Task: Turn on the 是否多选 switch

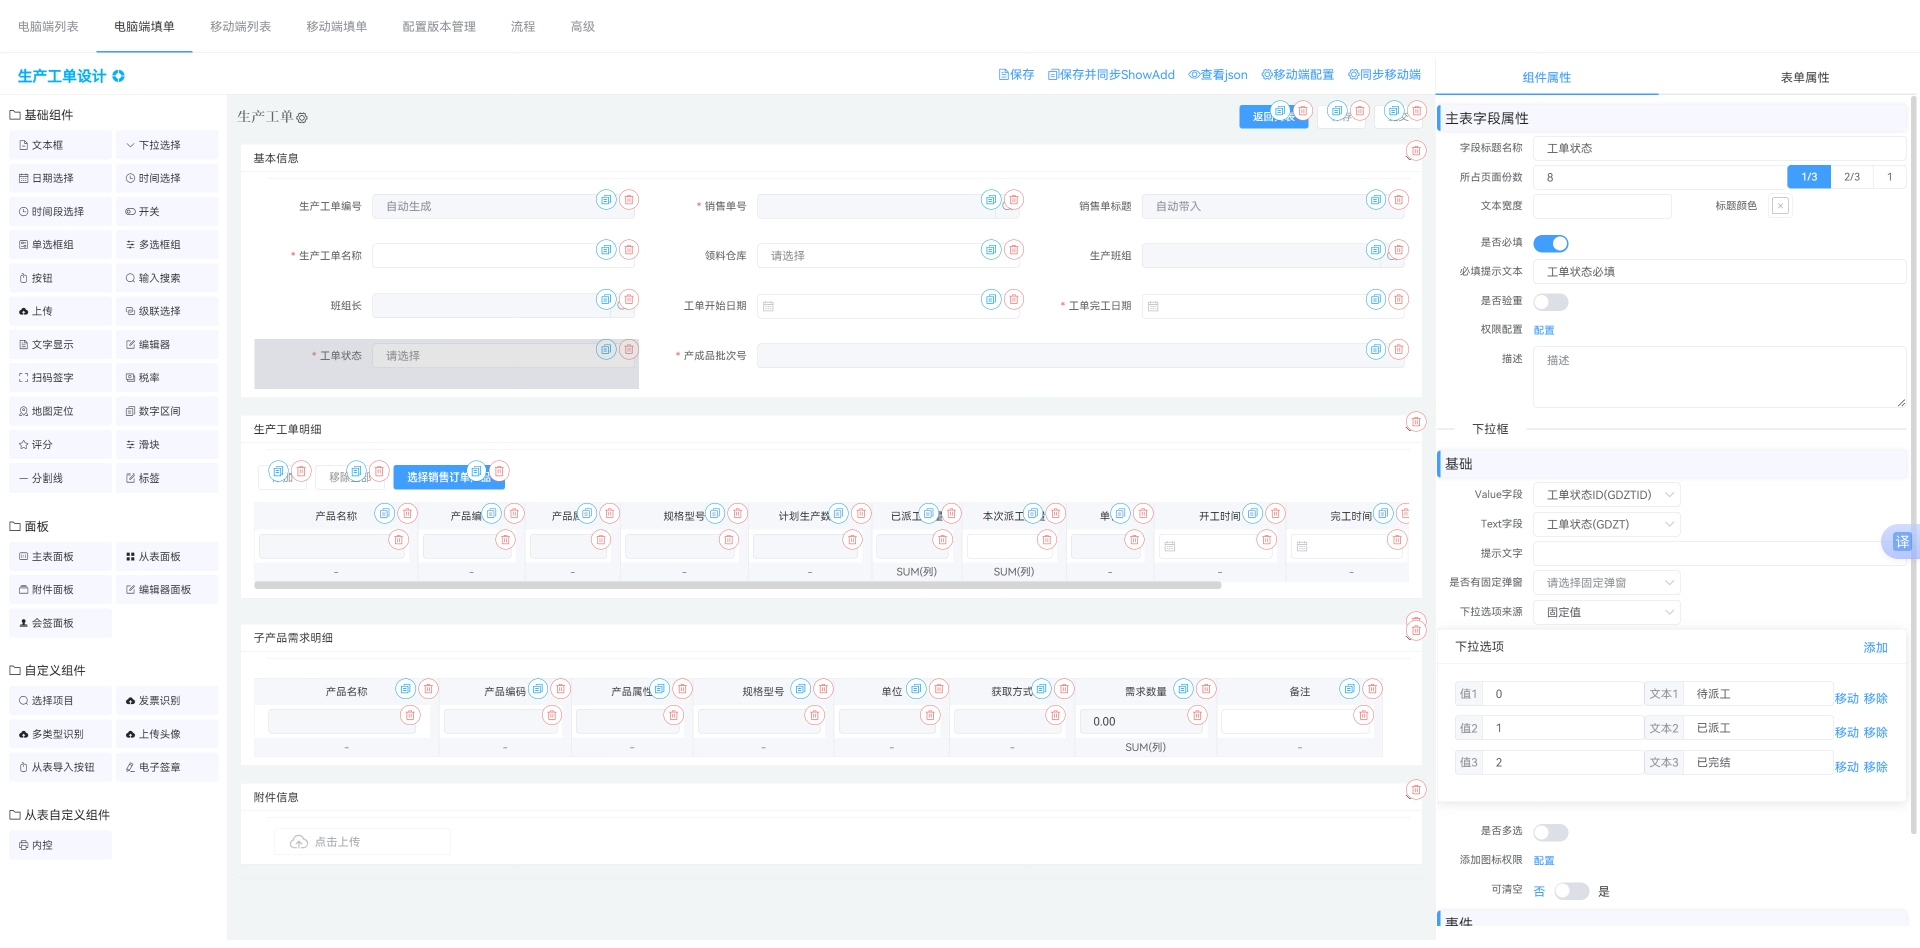Action: coord(1551,832)
